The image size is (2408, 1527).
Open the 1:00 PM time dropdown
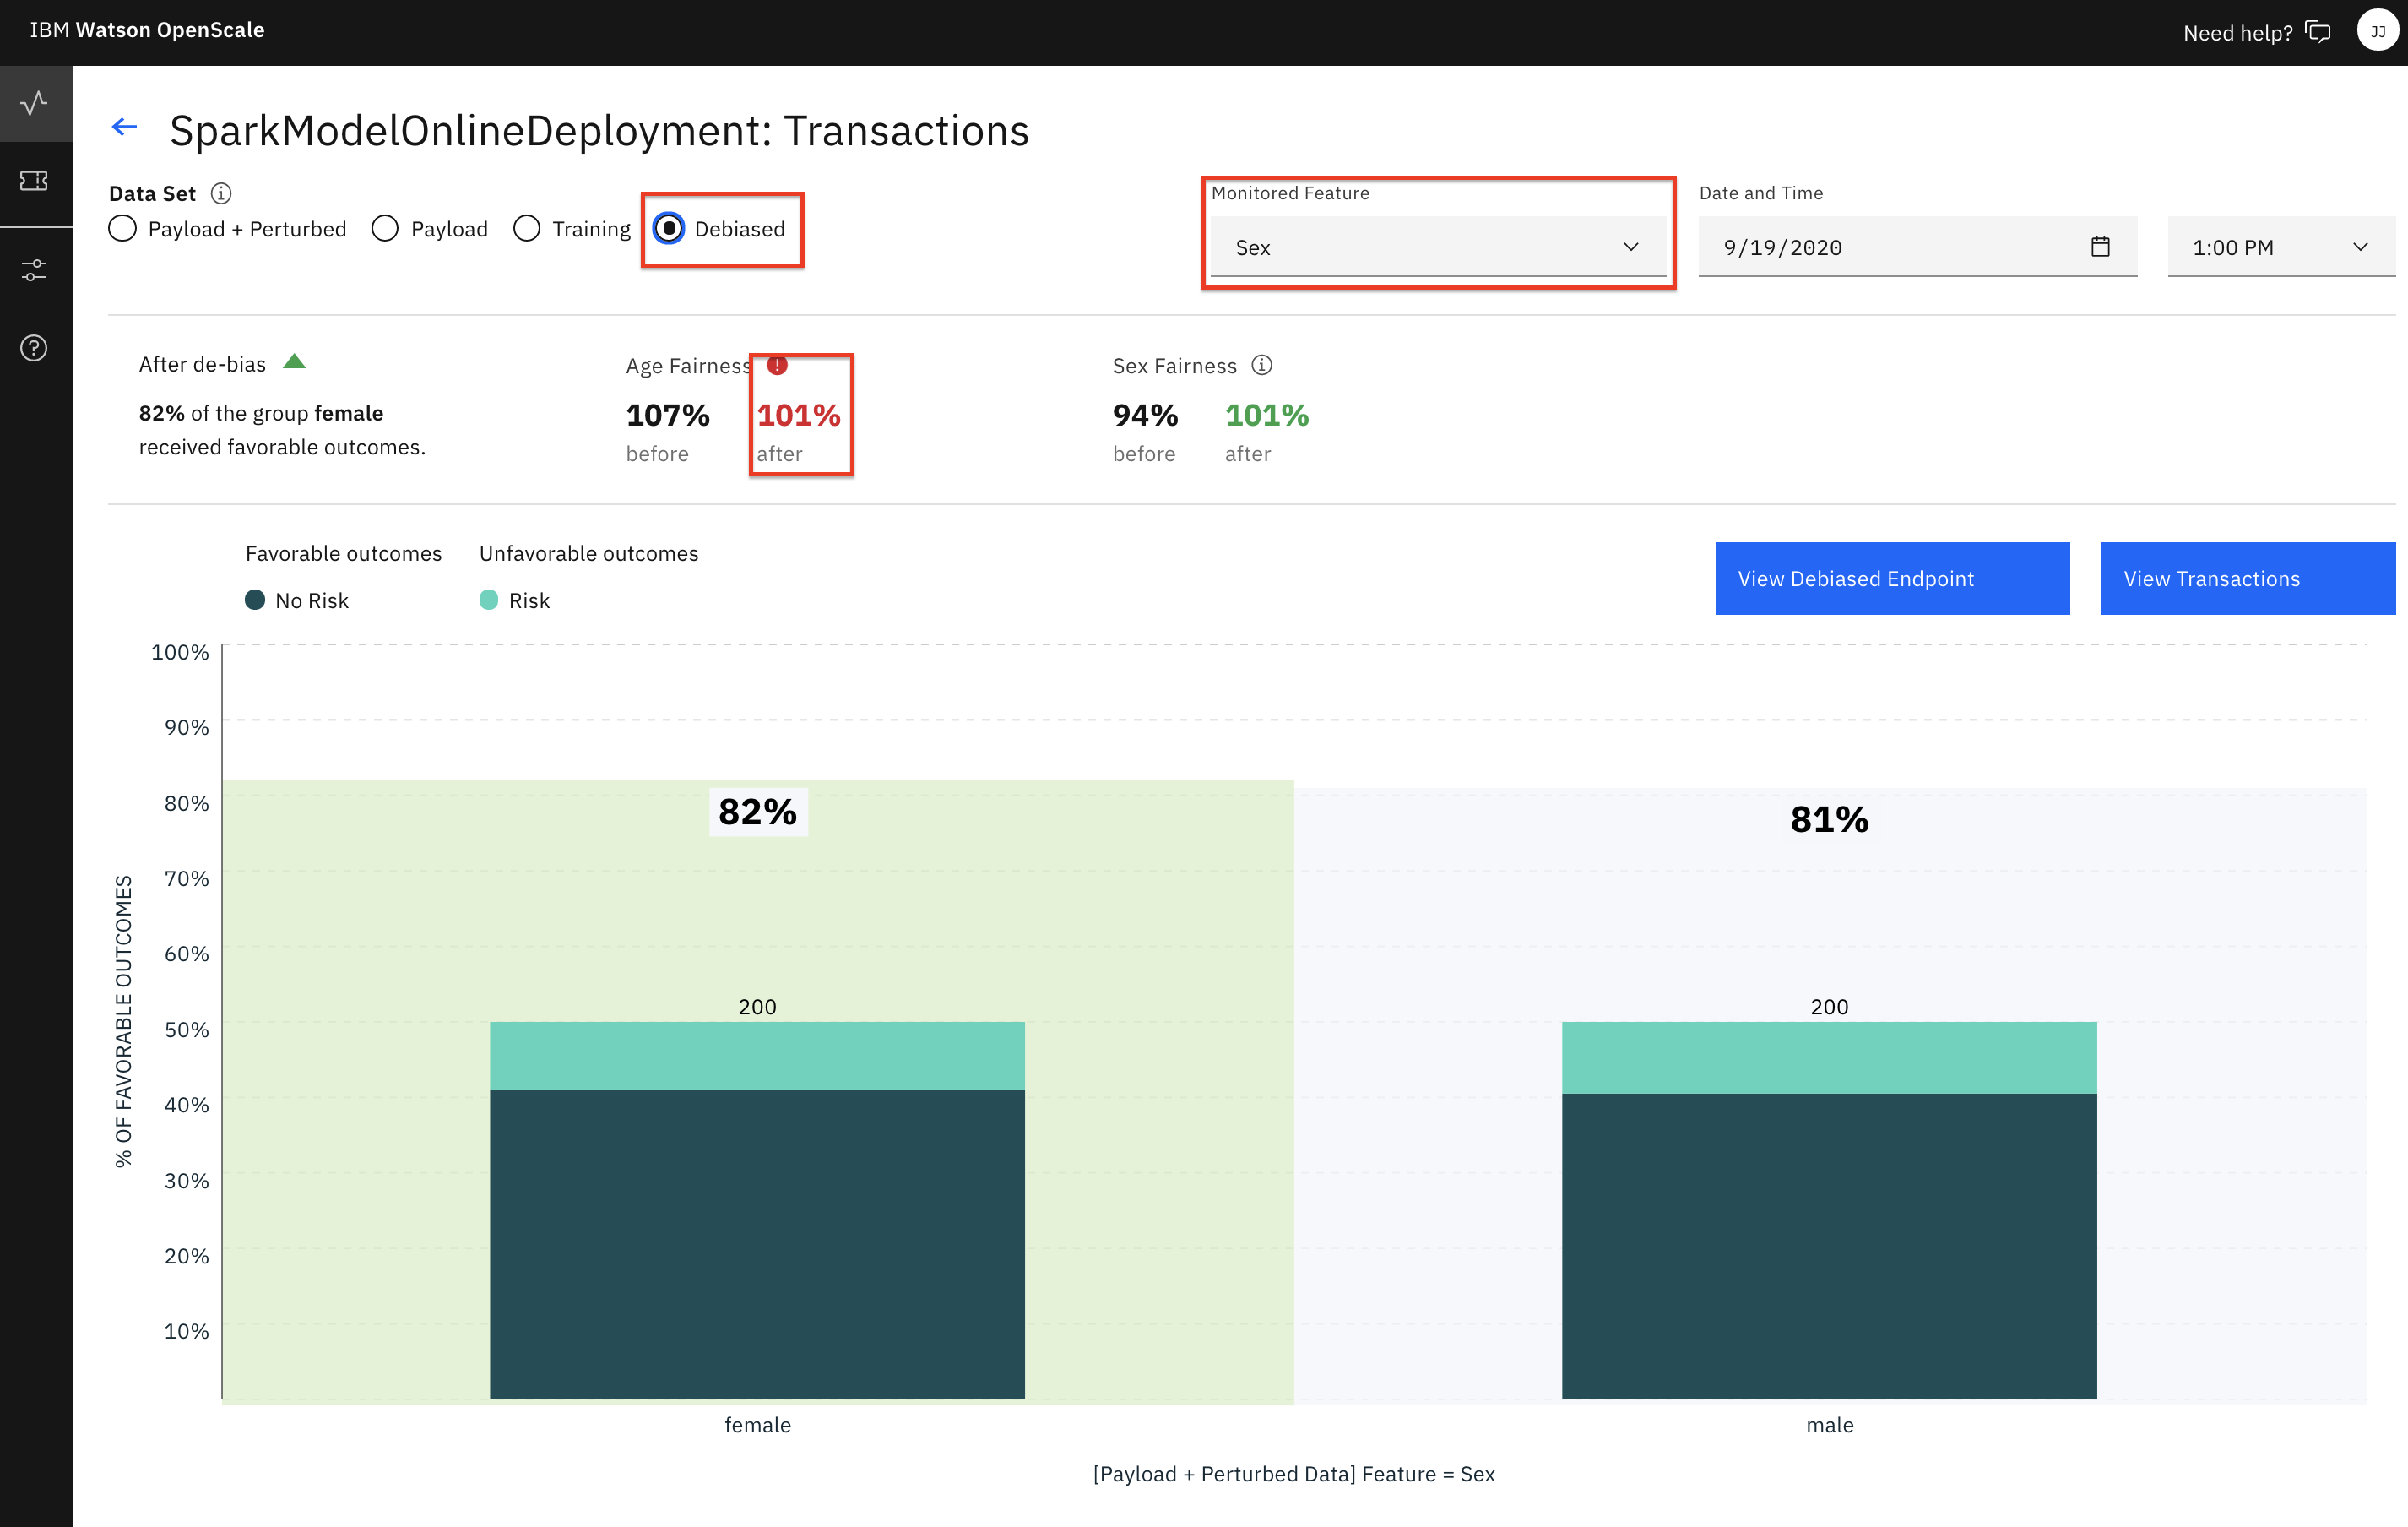click(x=2279, y=247)
